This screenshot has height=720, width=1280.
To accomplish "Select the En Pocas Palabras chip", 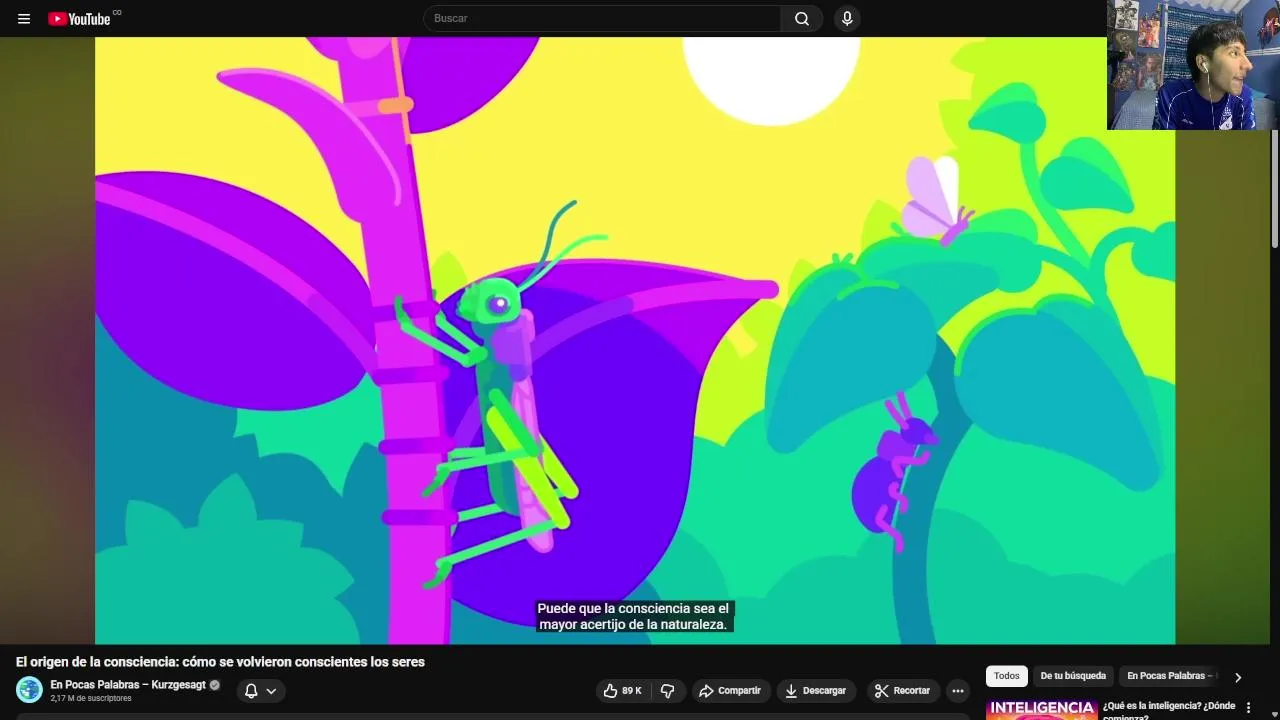I will coord(1169,676).
